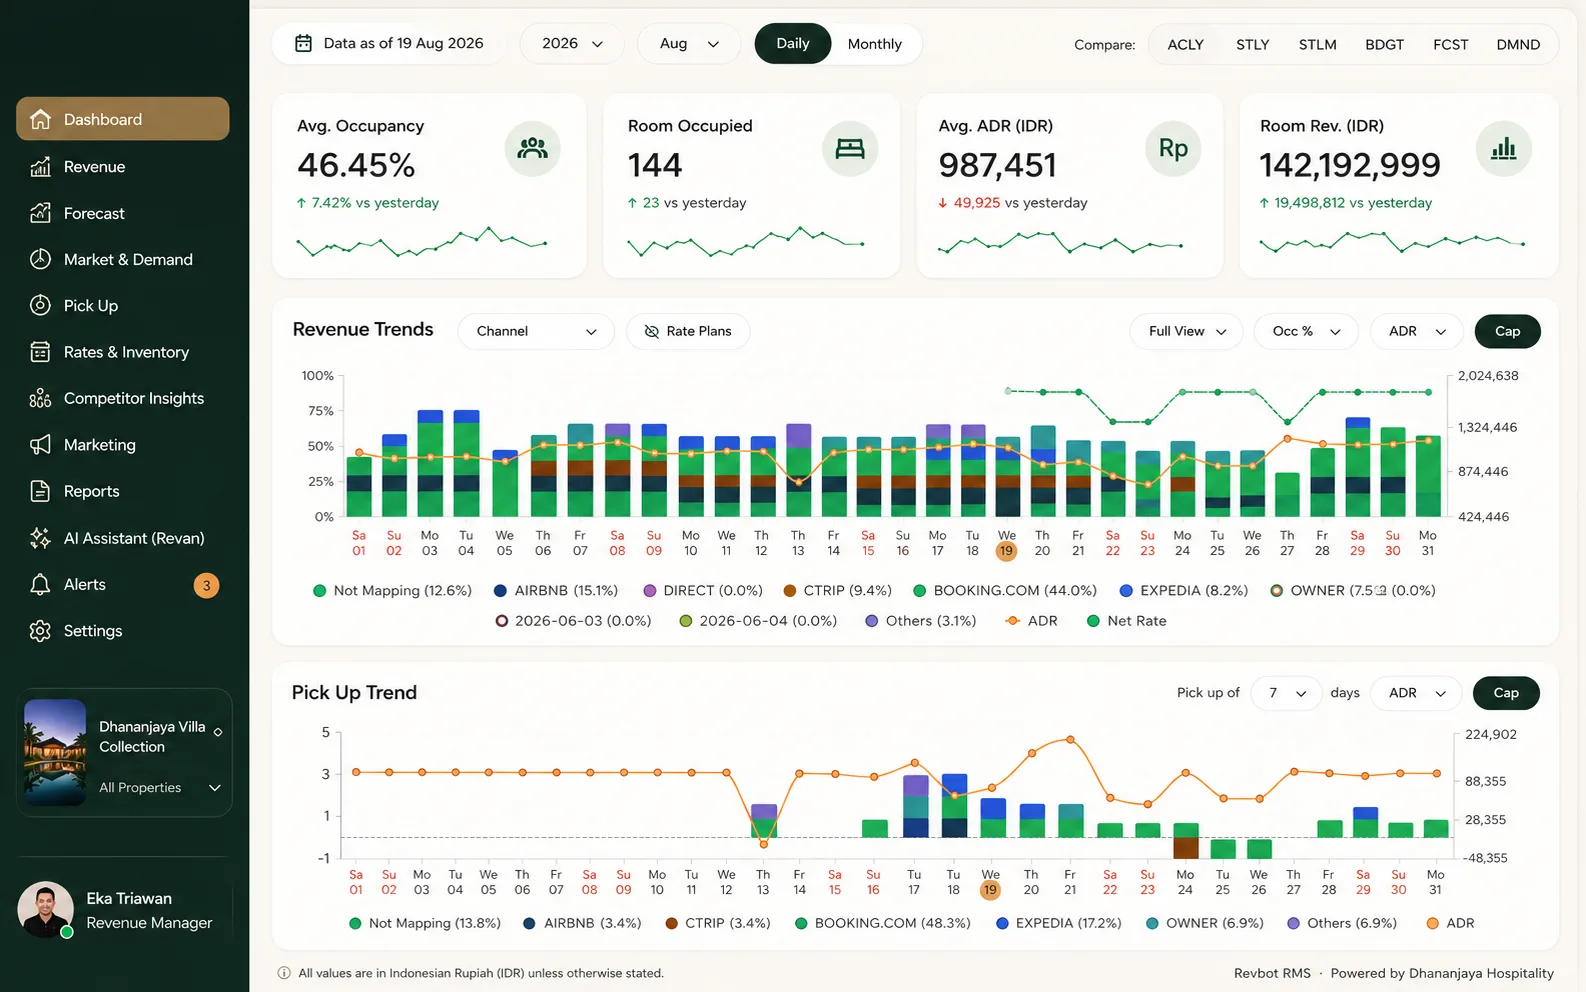The height and width of the screenshot is (992, 1586).
Task: Open the pick up days dropdown
Action: [x=1287, y=693]
